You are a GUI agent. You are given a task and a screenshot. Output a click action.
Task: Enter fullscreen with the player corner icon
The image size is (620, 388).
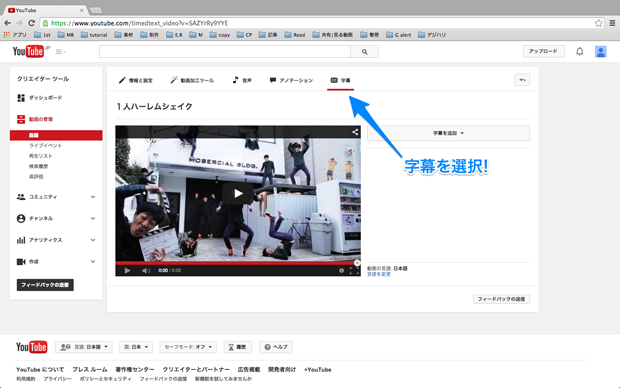click(354, 271)
